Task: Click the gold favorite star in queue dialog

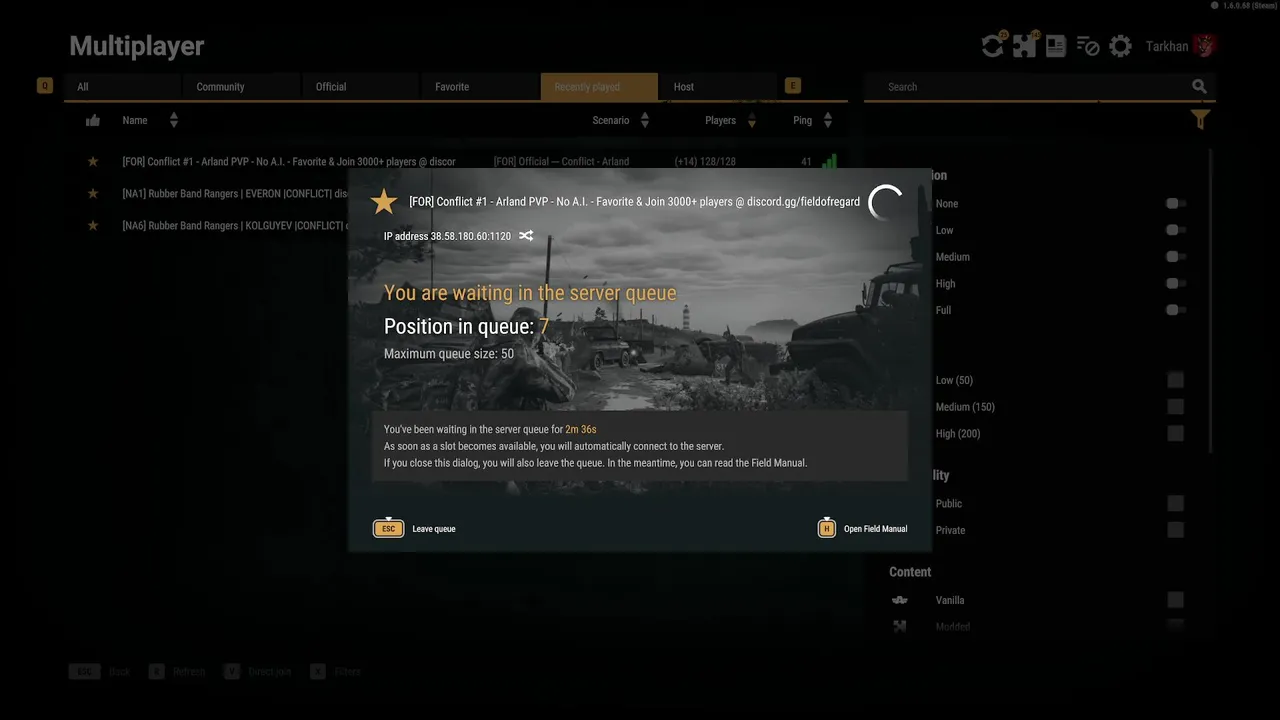Action: tap(384, 202)
